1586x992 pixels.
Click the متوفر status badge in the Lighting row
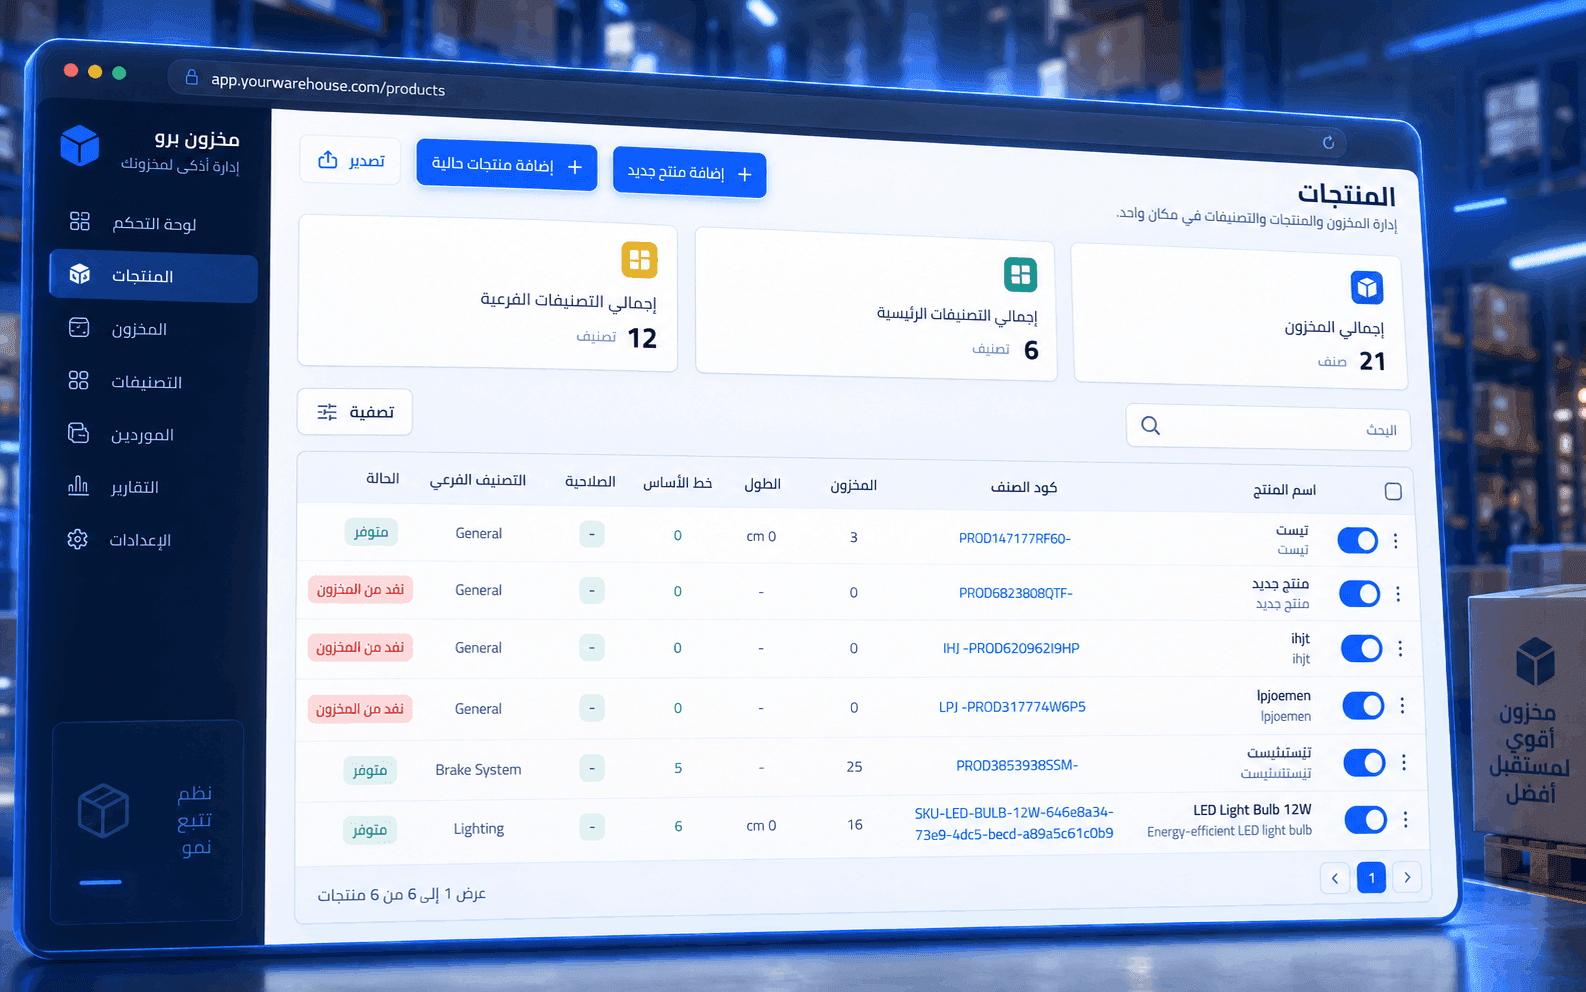(x=369, y=830)
